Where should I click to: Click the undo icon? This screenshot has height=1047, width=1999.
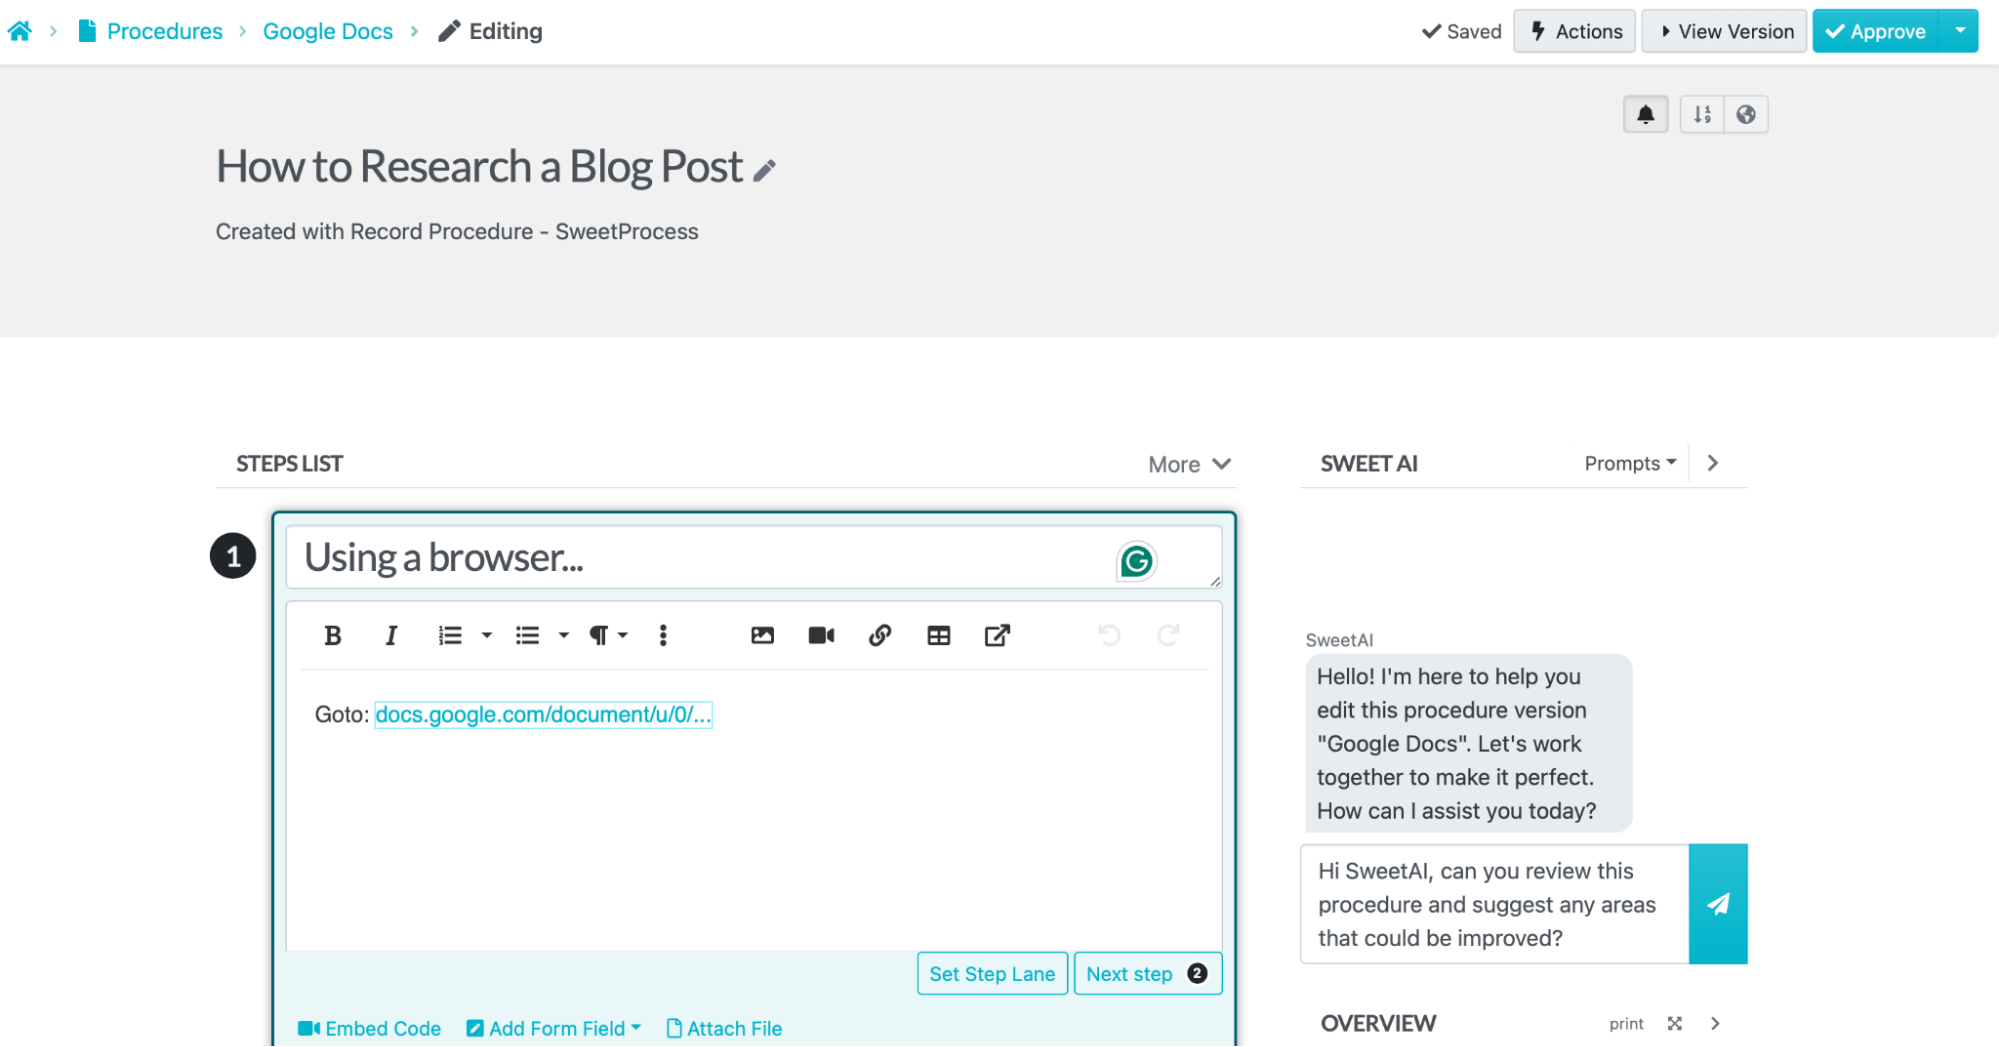coord(1109,635)
